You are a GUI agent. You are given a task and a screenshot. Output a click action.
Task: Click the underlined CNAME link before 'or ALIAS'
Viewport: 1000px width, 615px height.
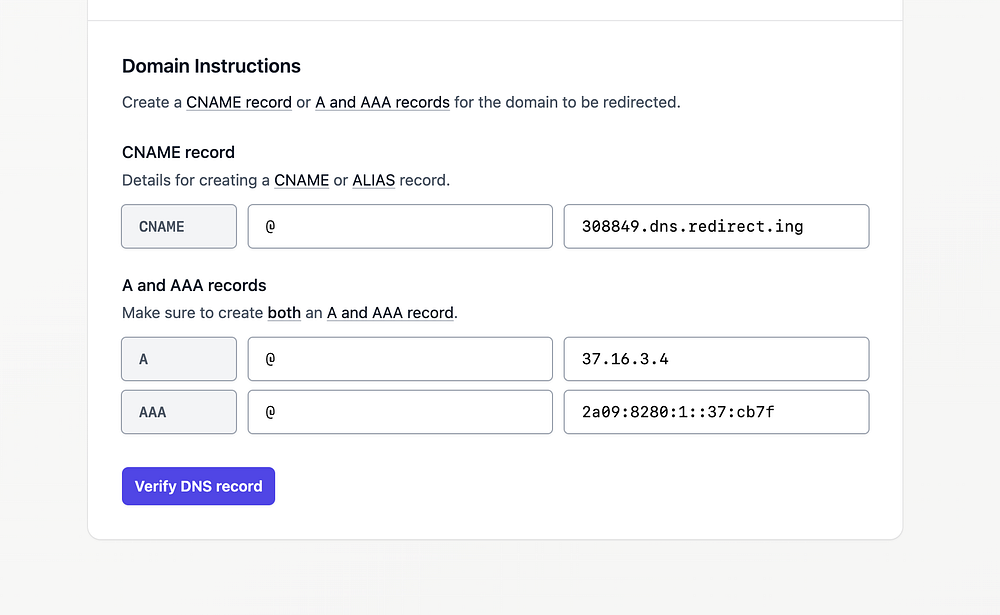click(302, 180)
